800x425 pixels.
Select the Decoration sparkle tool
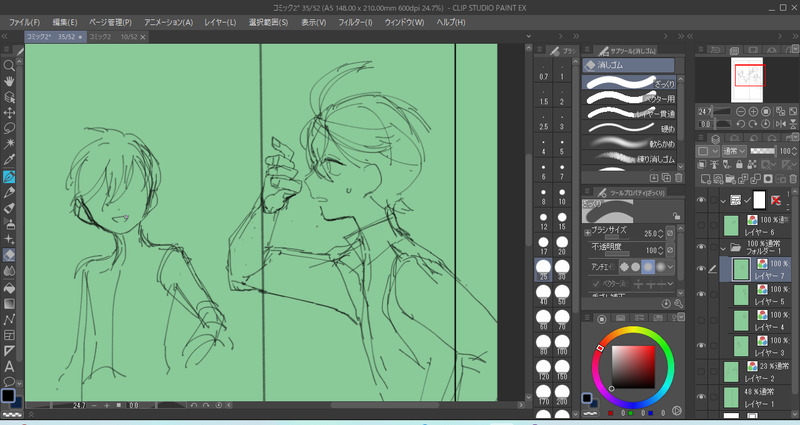[9, 239]
